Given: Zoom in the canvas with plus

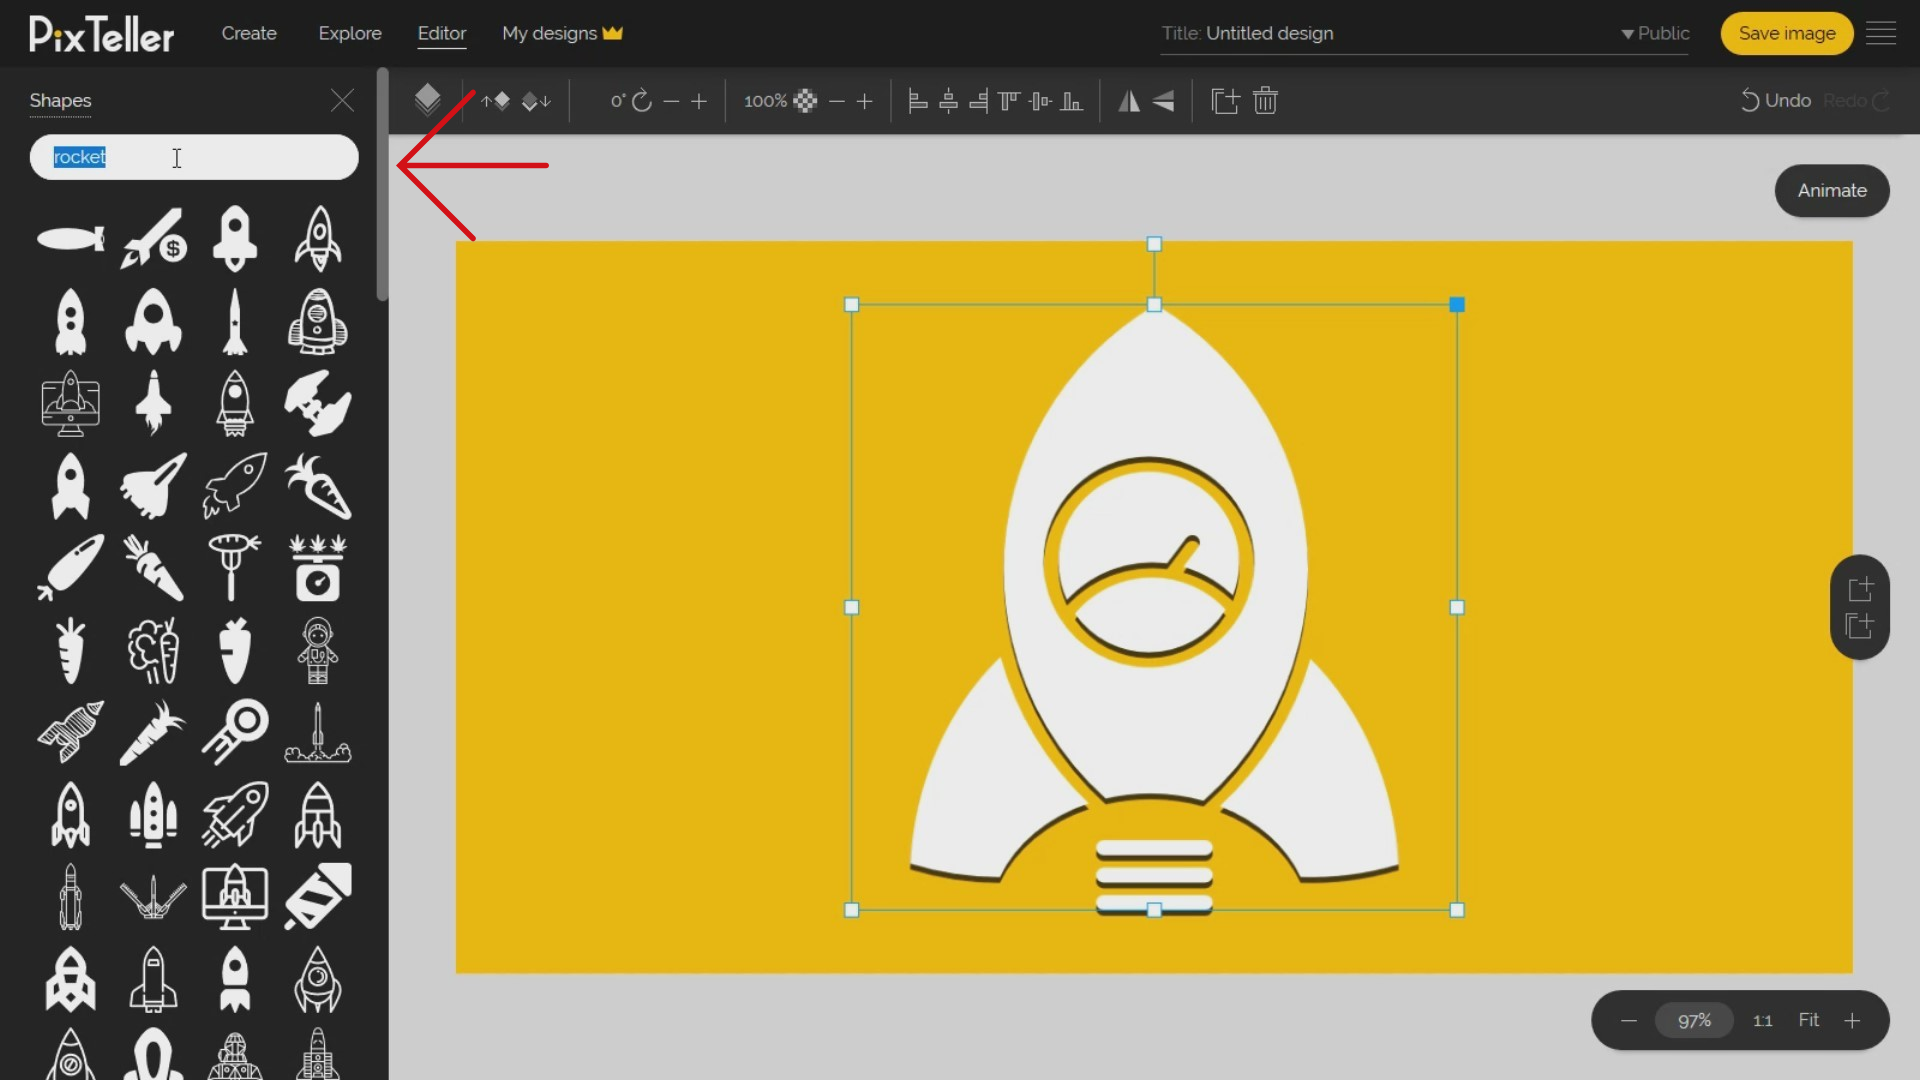Looking at the screenshot, I should (1852, 1020).
